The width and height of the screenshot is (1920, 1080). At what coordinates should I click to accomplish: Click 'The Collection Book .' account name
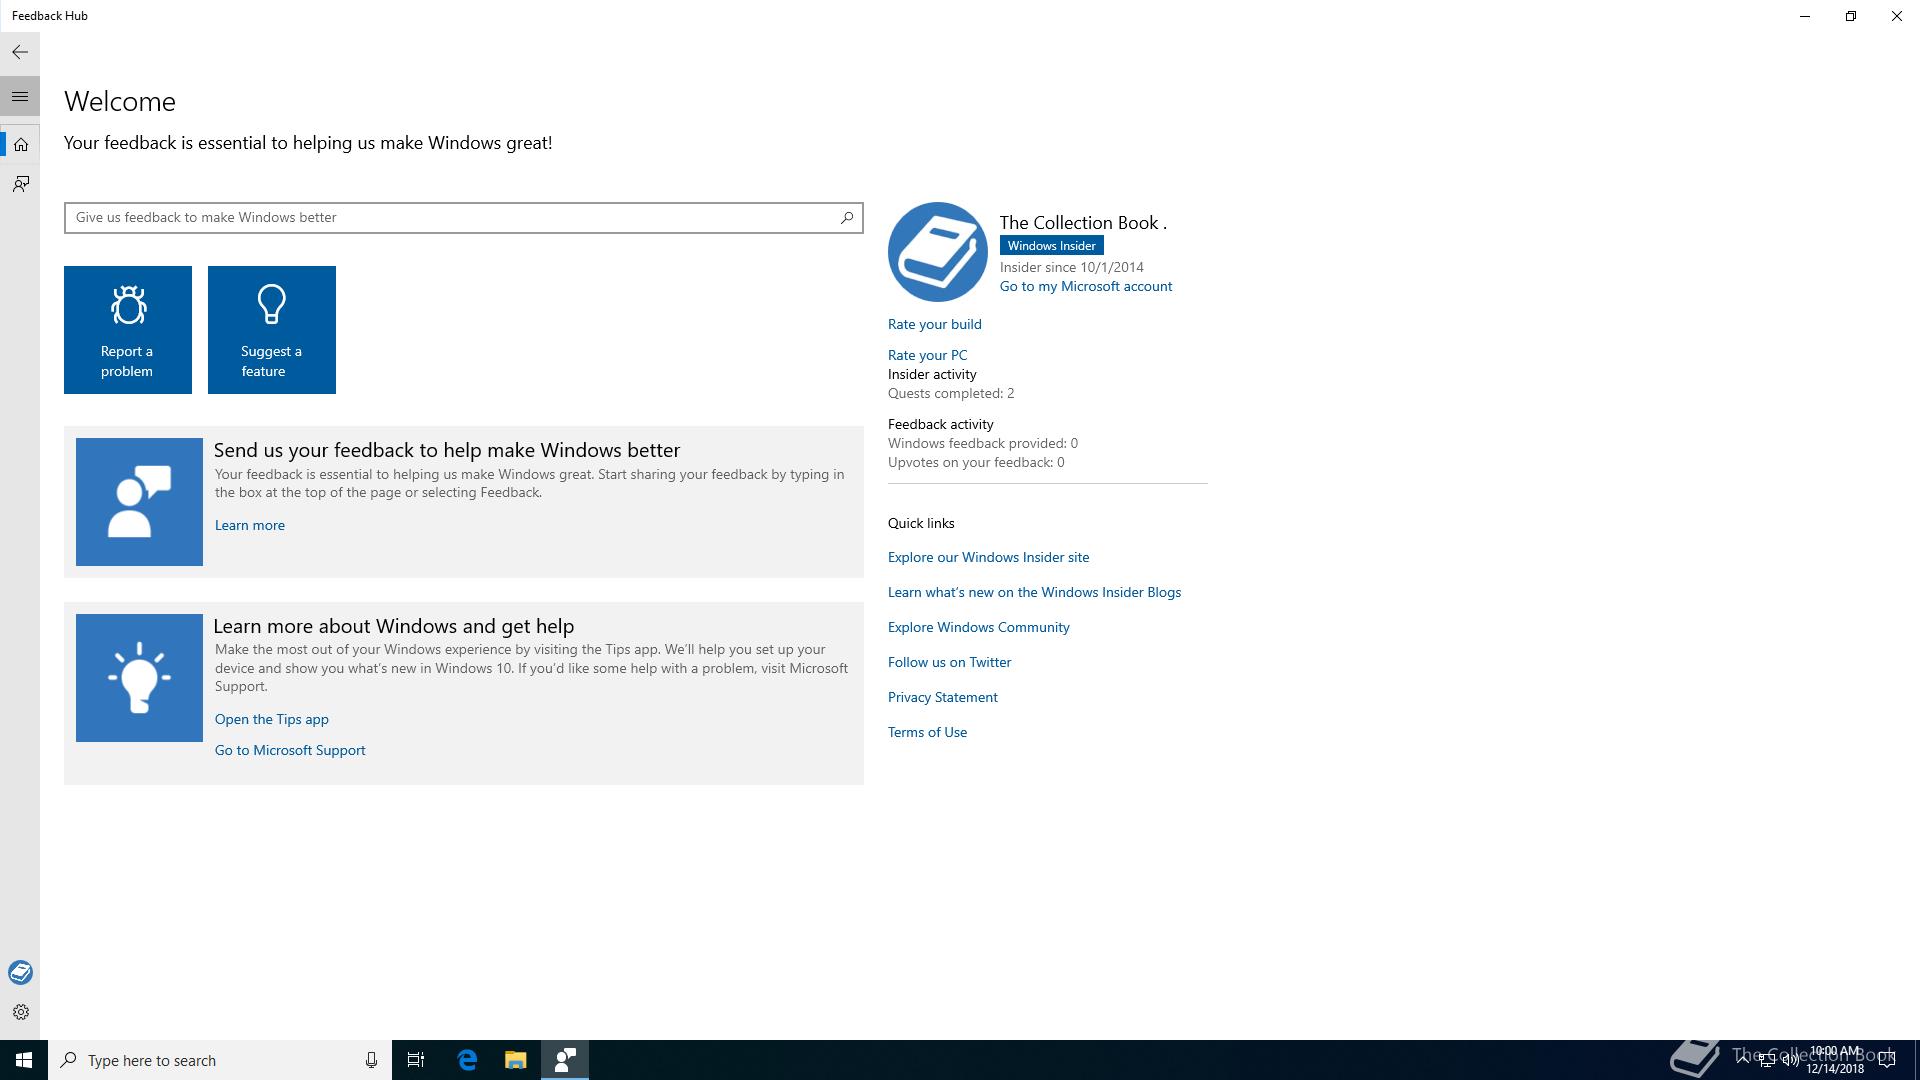(x=1083, y=222)
